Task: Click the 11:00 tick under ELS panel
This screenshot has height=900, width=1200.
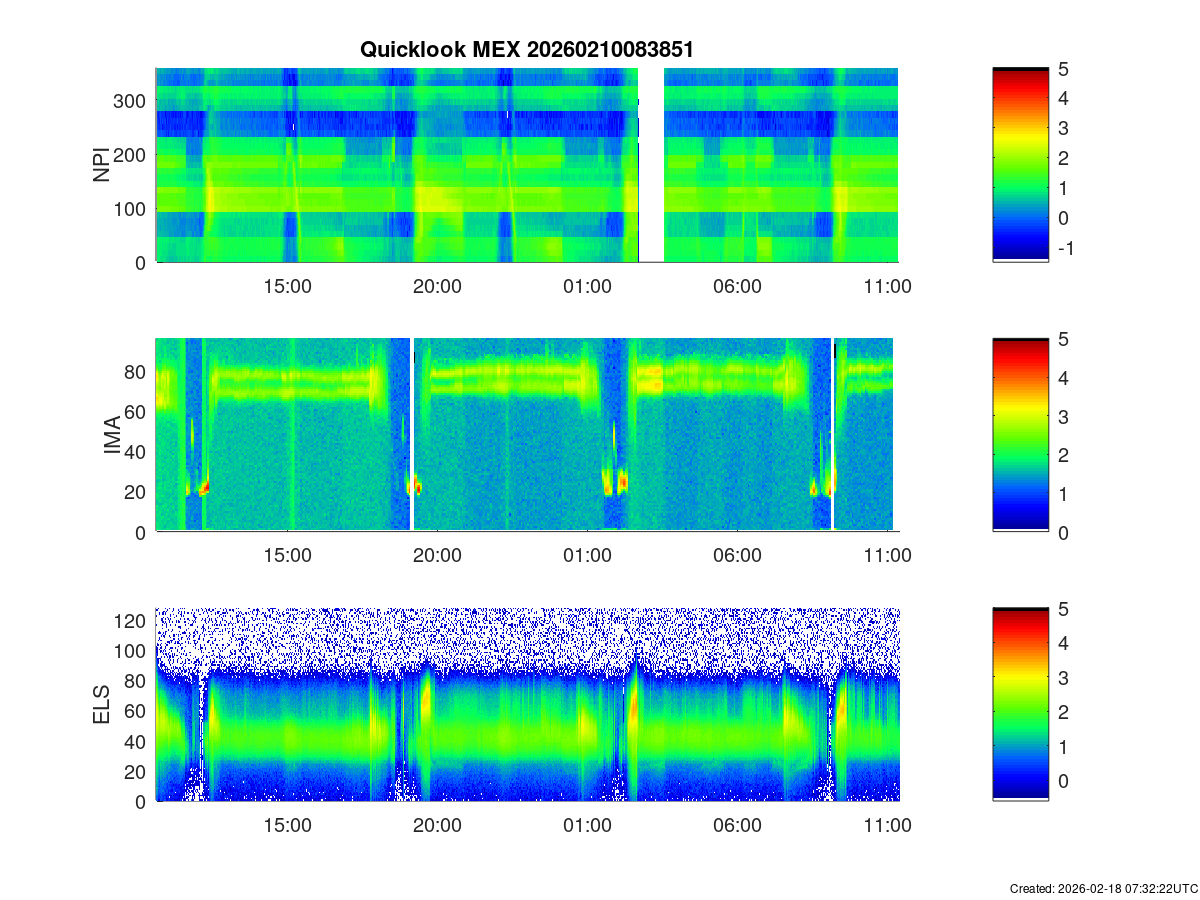Action: pos(887,826)
